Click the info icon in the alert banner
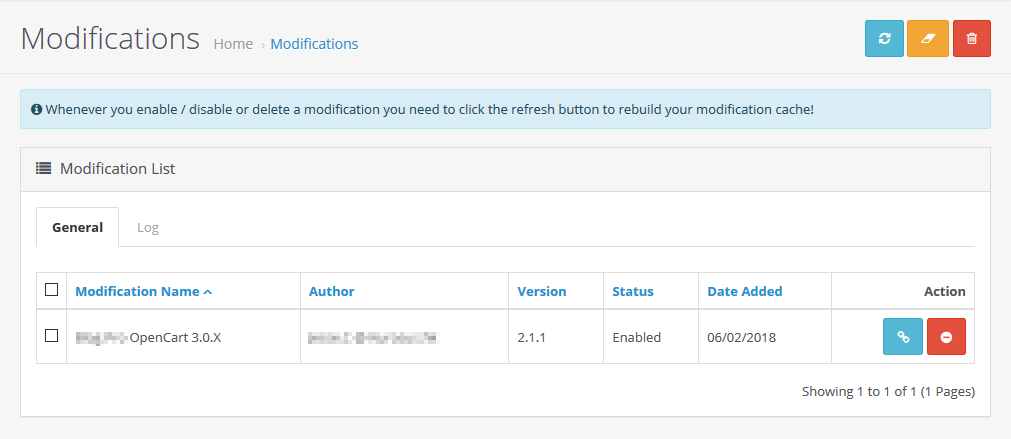The height and width of the screenshot is (439, 1011). coord(36,109)
